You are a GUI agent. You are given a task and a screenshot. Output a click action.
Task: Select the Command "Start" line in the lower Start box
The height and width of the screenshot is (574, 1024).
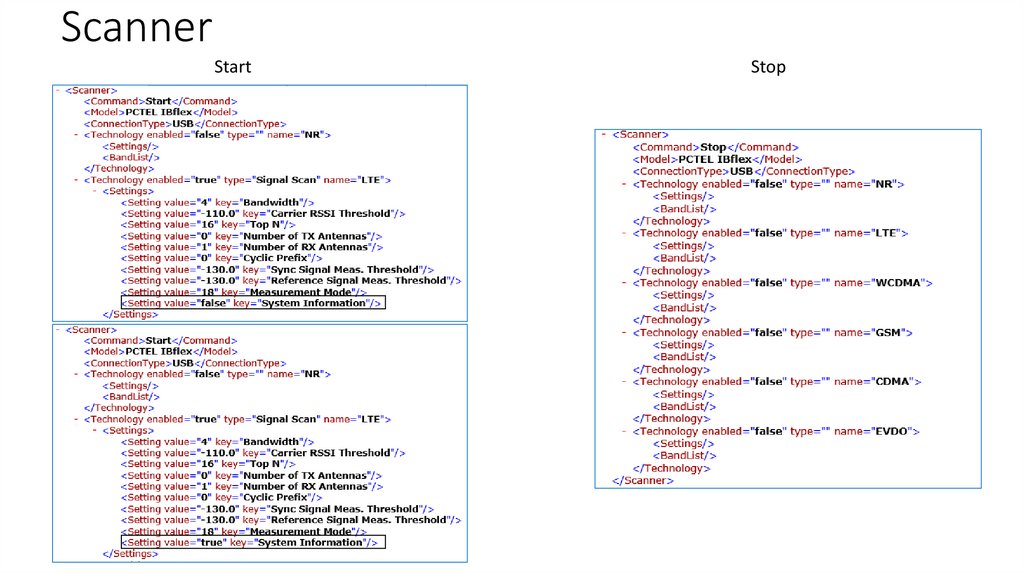tap(160, 341)
